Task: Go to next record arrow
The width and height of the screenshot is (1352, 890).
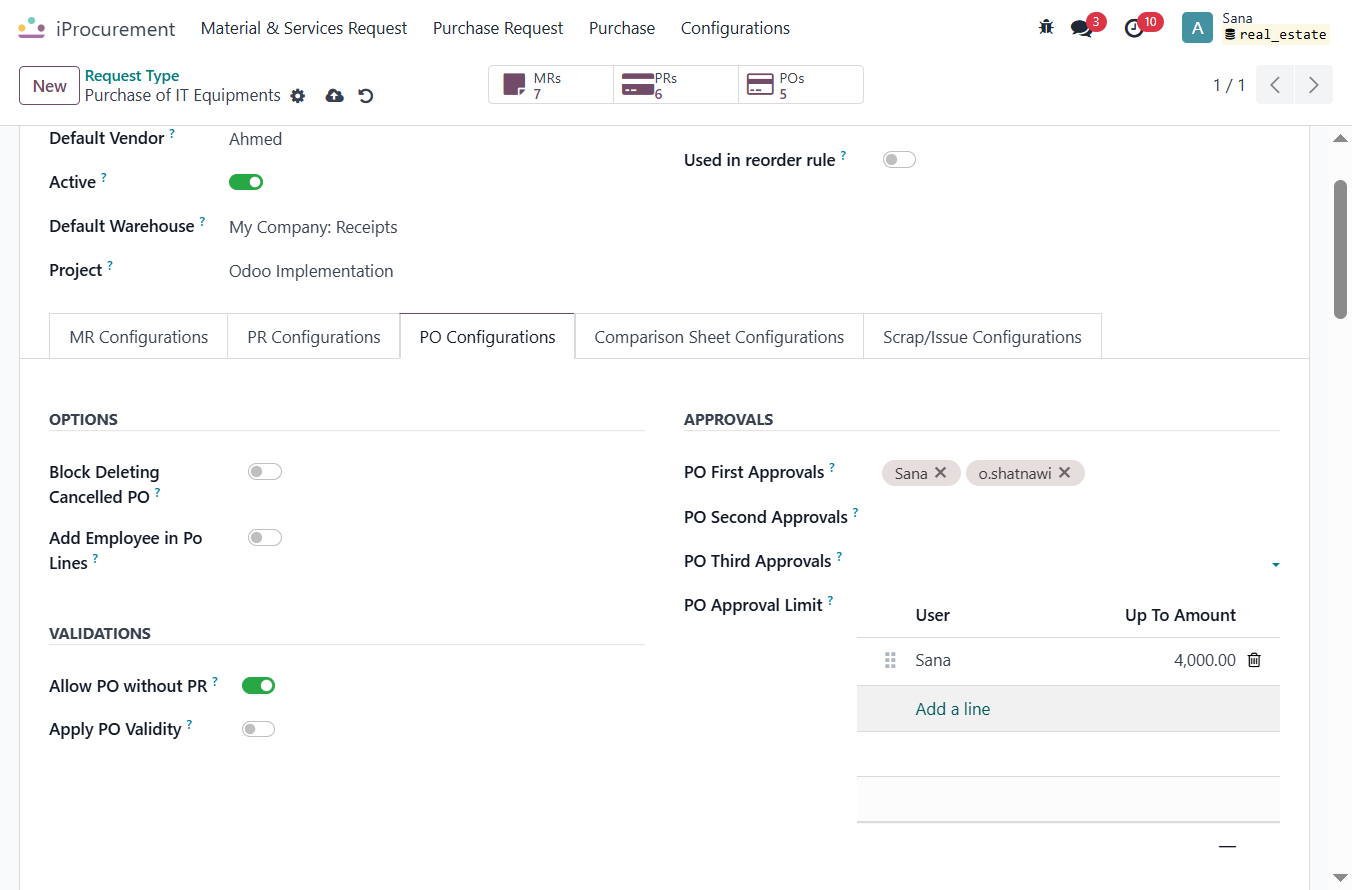Action: (1314, 85)
